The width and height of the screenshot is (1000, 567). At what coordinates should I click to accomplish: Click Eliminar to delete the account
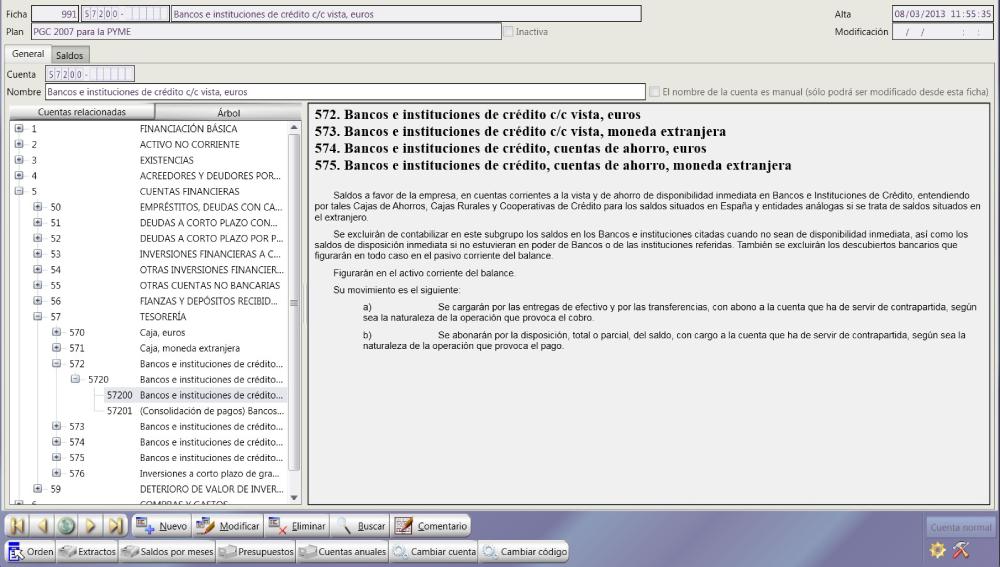coord(298,526)
